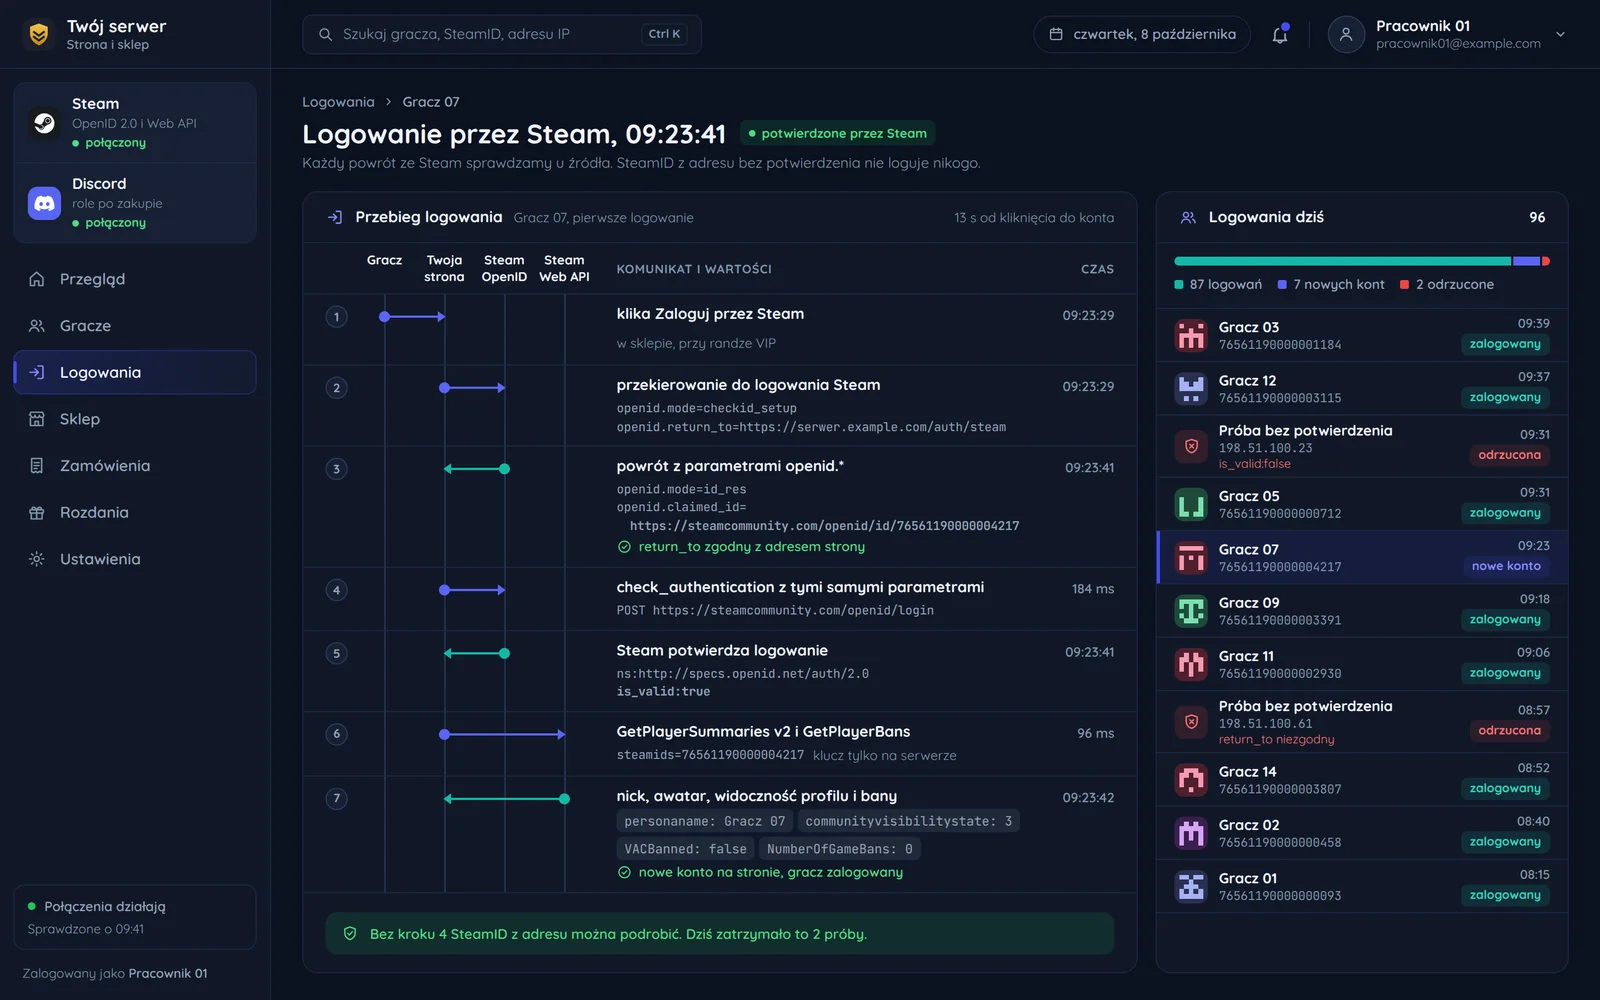Screen dimensions: 1600x1000
Task: Open Rozdania in the sidebar
Action: 135,512
